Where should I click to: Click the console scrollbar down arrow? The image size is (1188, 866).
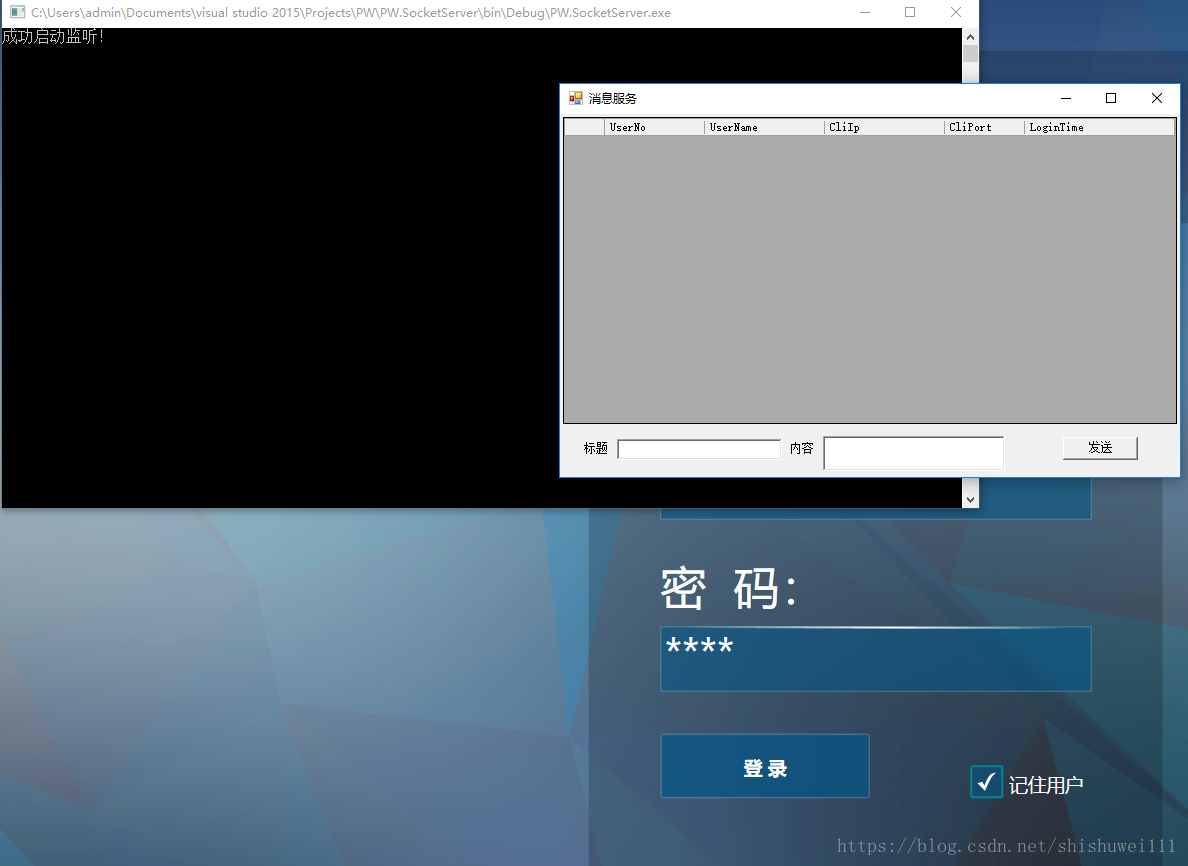tap(970, 499)
